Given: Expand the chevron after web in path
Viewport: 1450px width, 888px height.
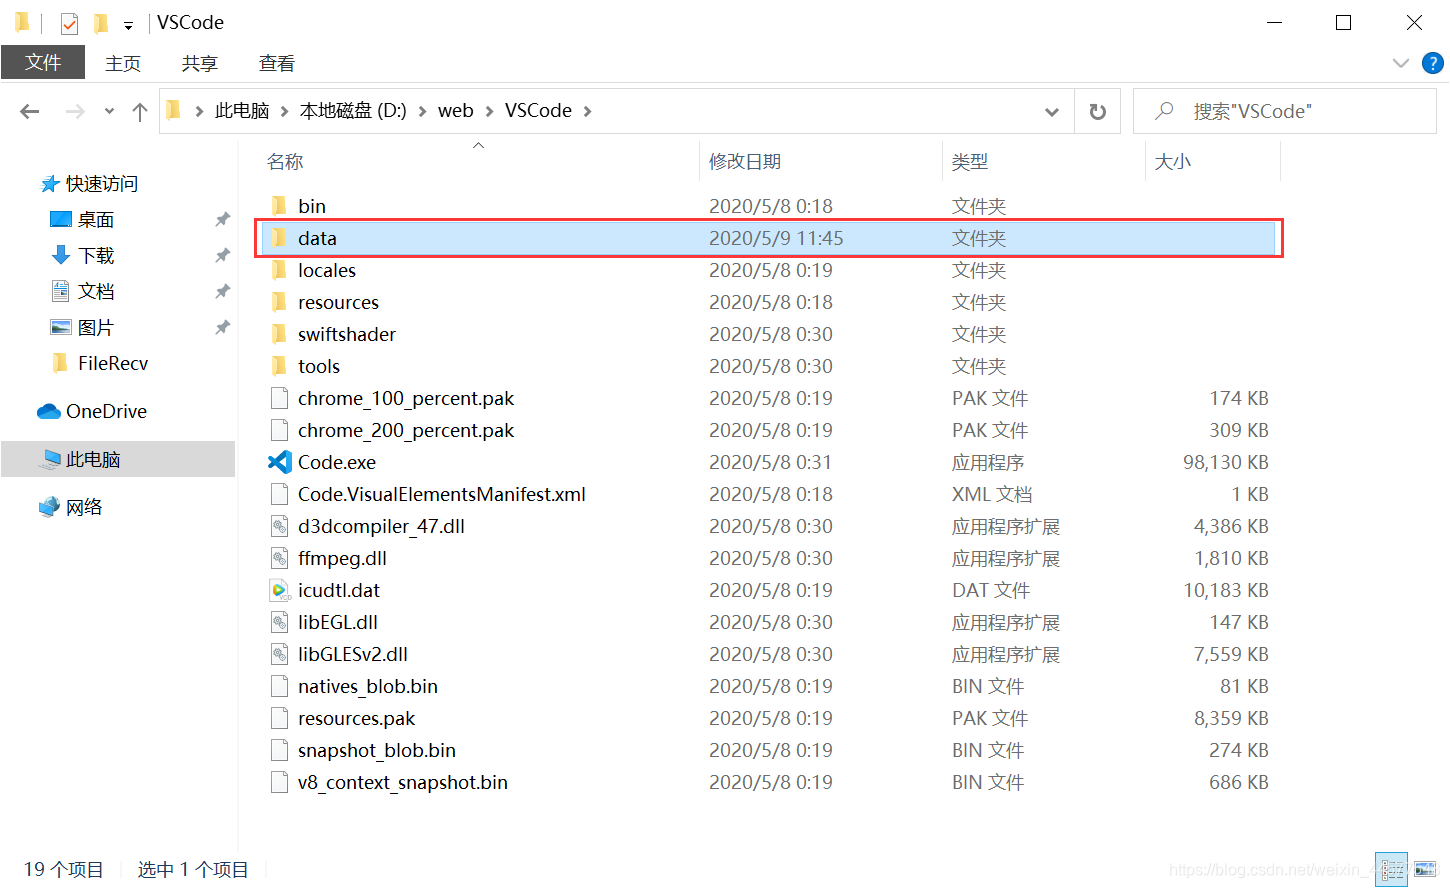Looking at the screenshot, I should tap(490, 111).
